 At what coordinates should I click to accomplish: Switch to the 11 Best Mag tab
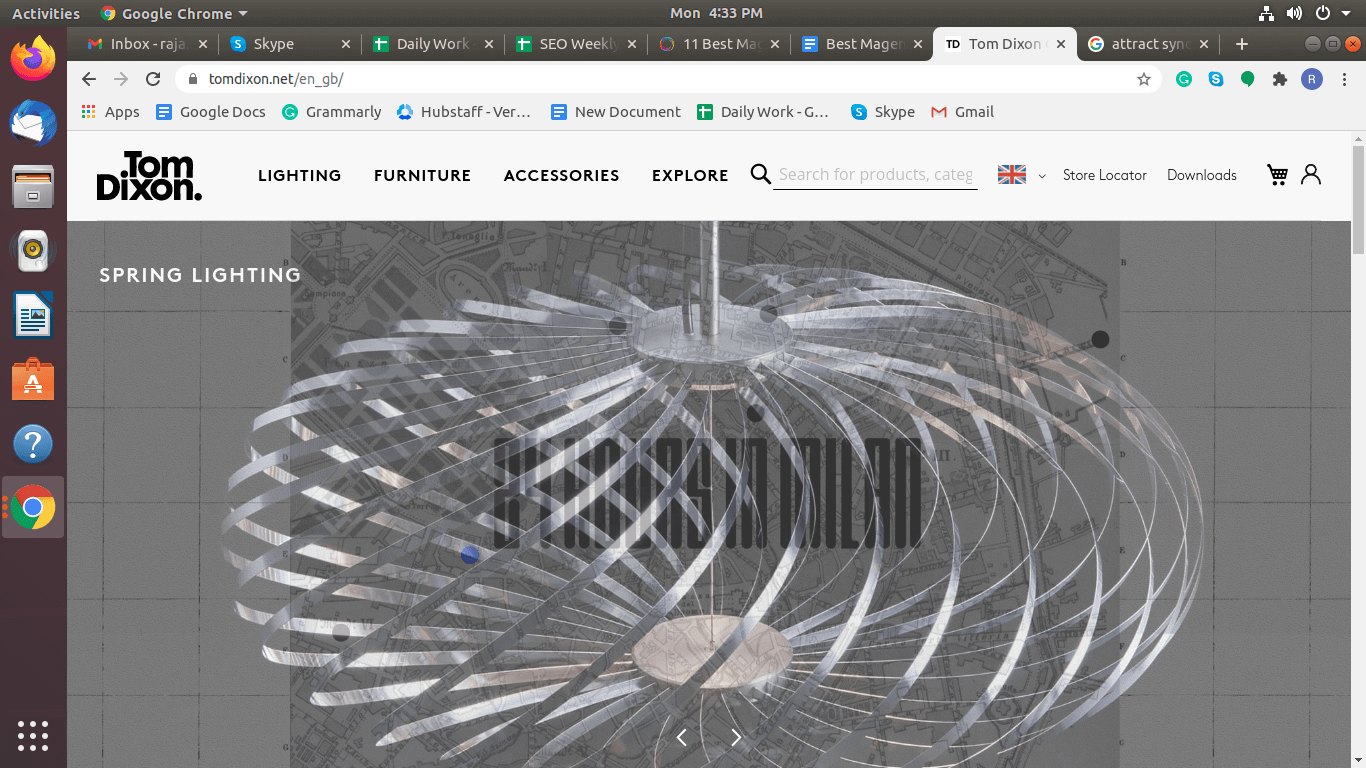(x=718, y=44)
